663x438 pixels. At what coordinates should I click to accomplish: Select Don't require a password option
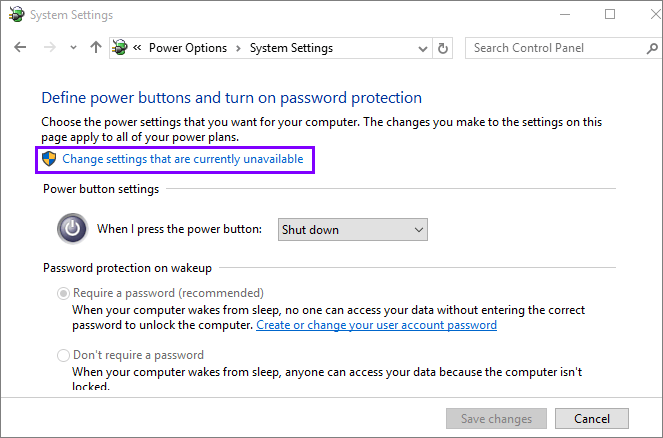pyautogui.click(x=64, y=355)
